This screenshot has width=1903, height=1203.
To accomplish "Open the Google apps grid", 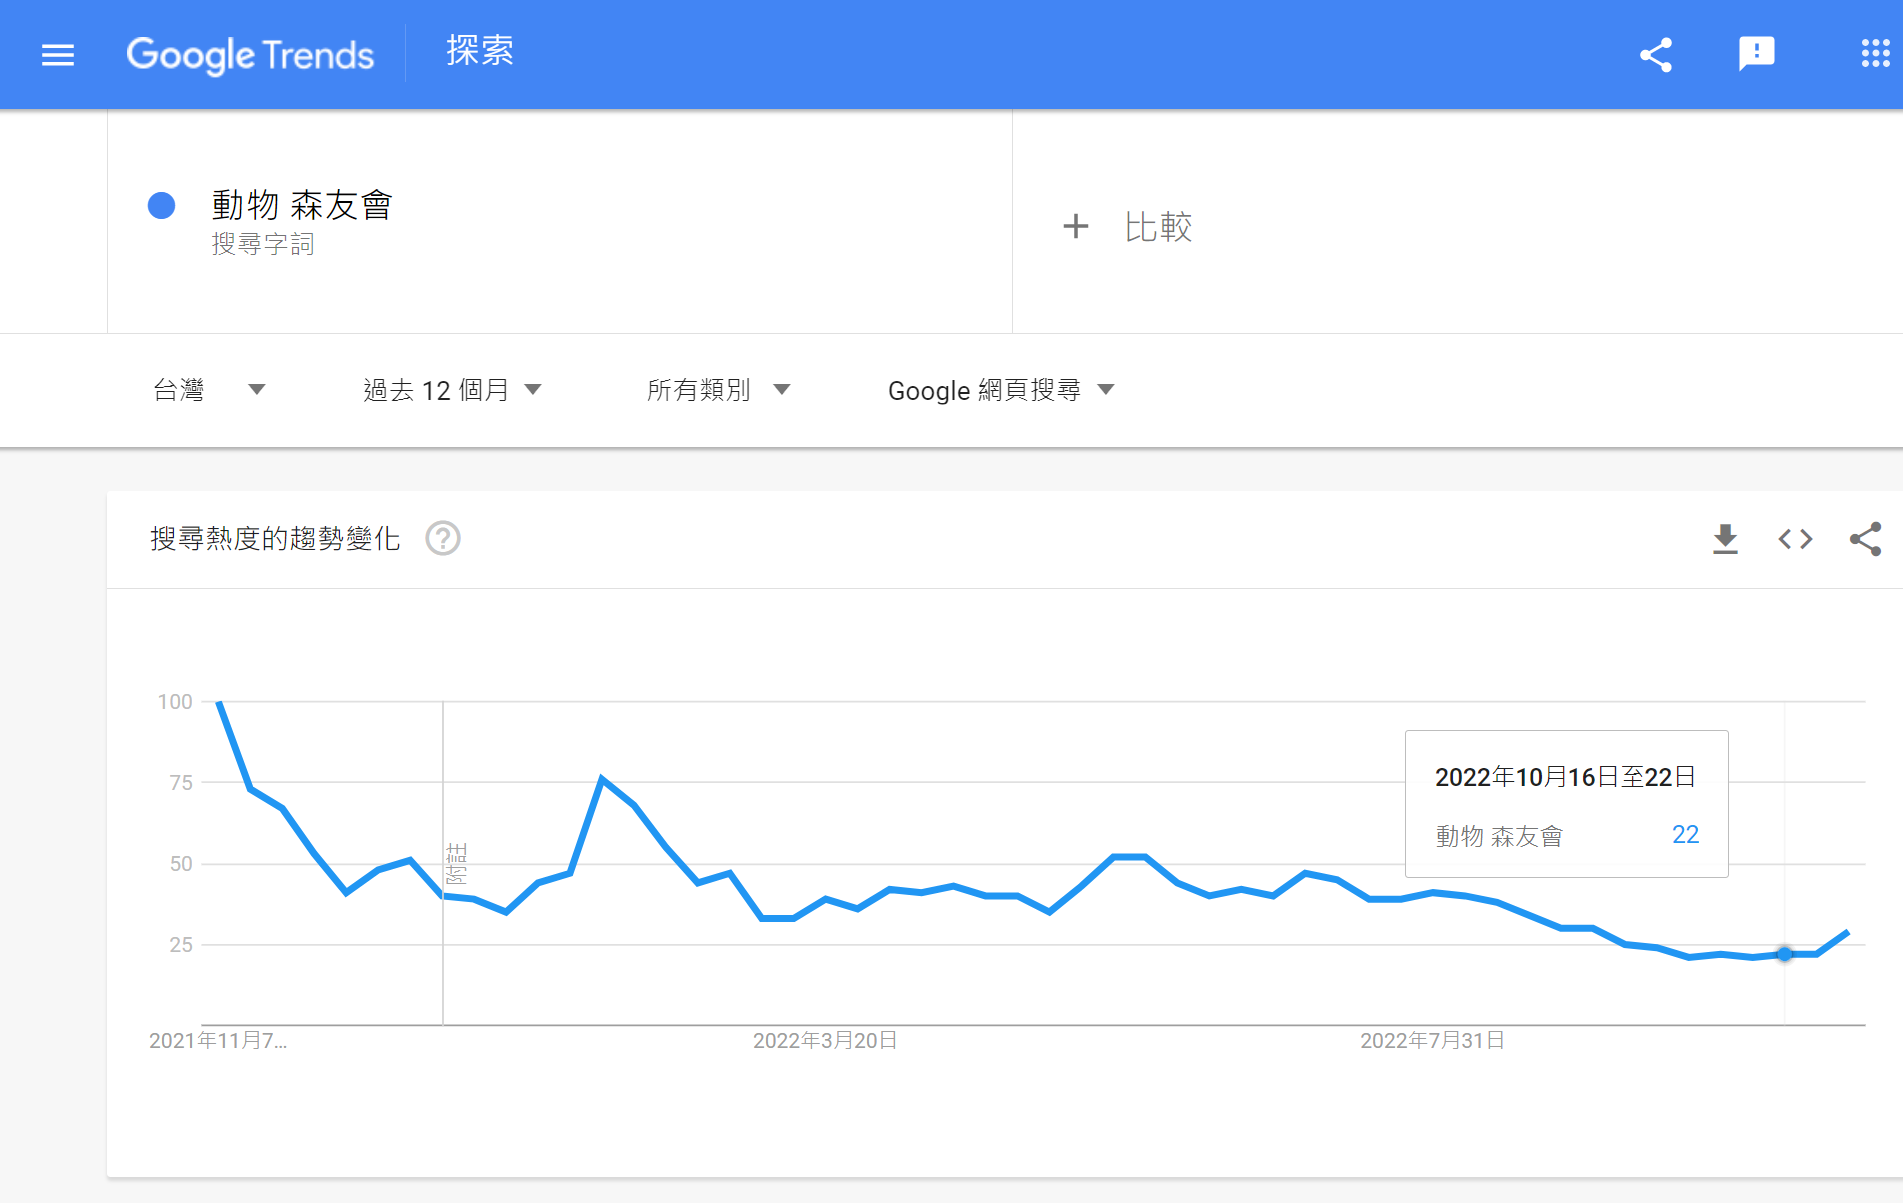I will tap(1875, 54).
